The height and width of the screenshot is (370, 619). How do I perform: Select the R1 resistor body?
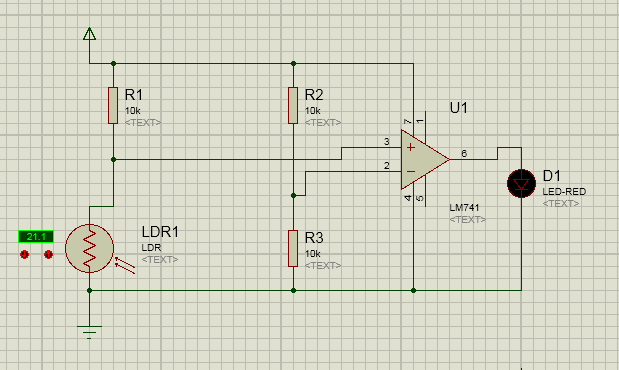point(113,105)
